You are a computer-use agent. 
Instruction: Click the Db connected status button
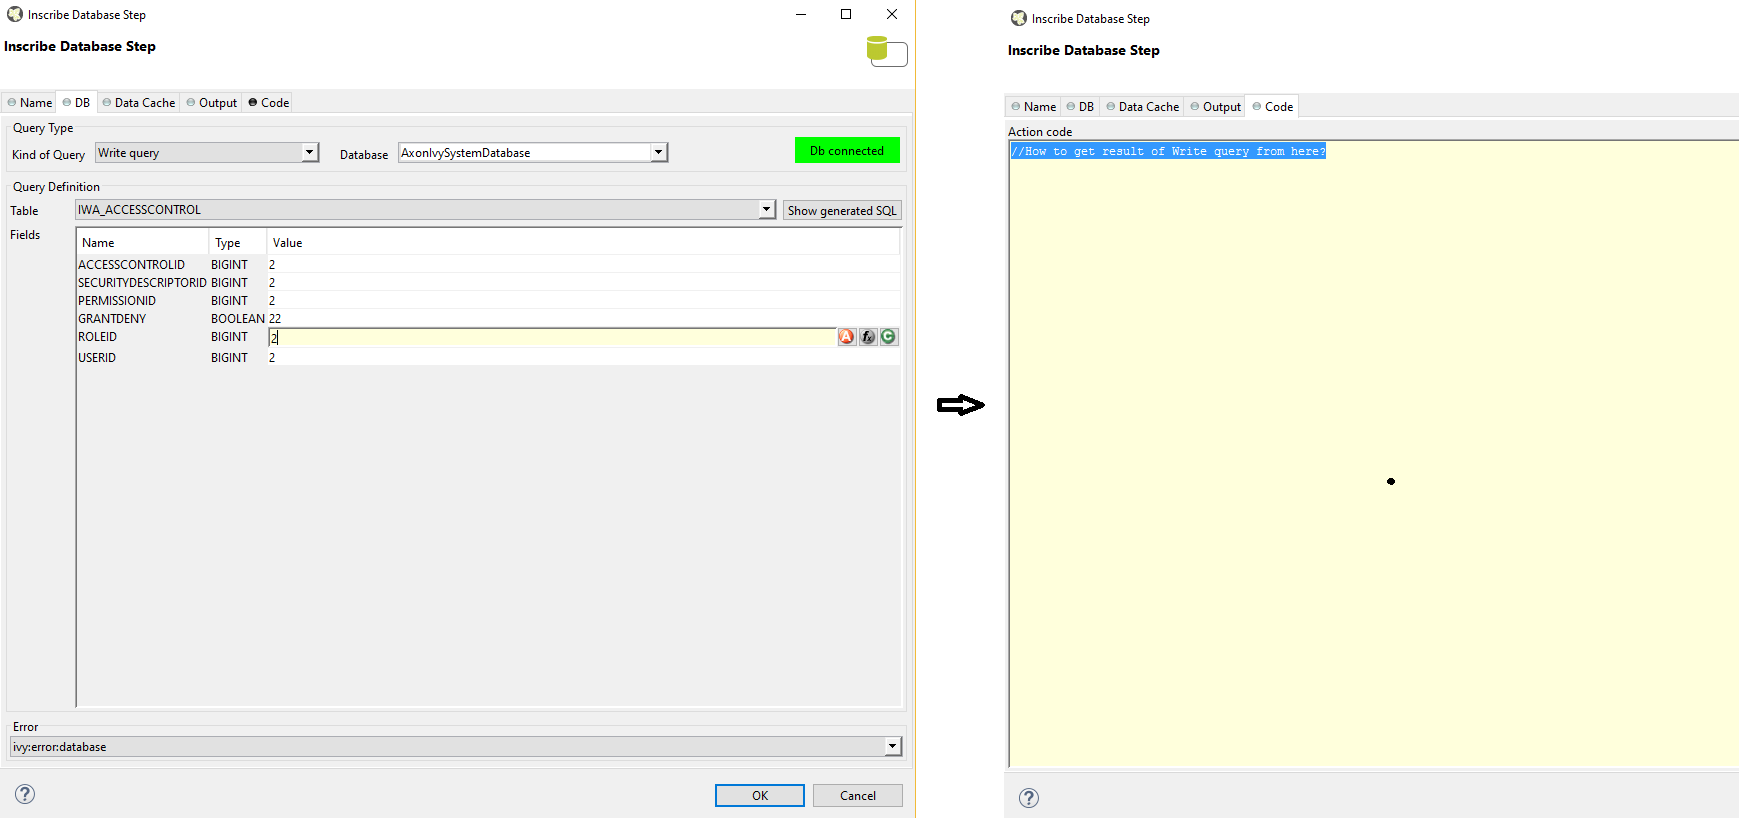tap(847, 151)
